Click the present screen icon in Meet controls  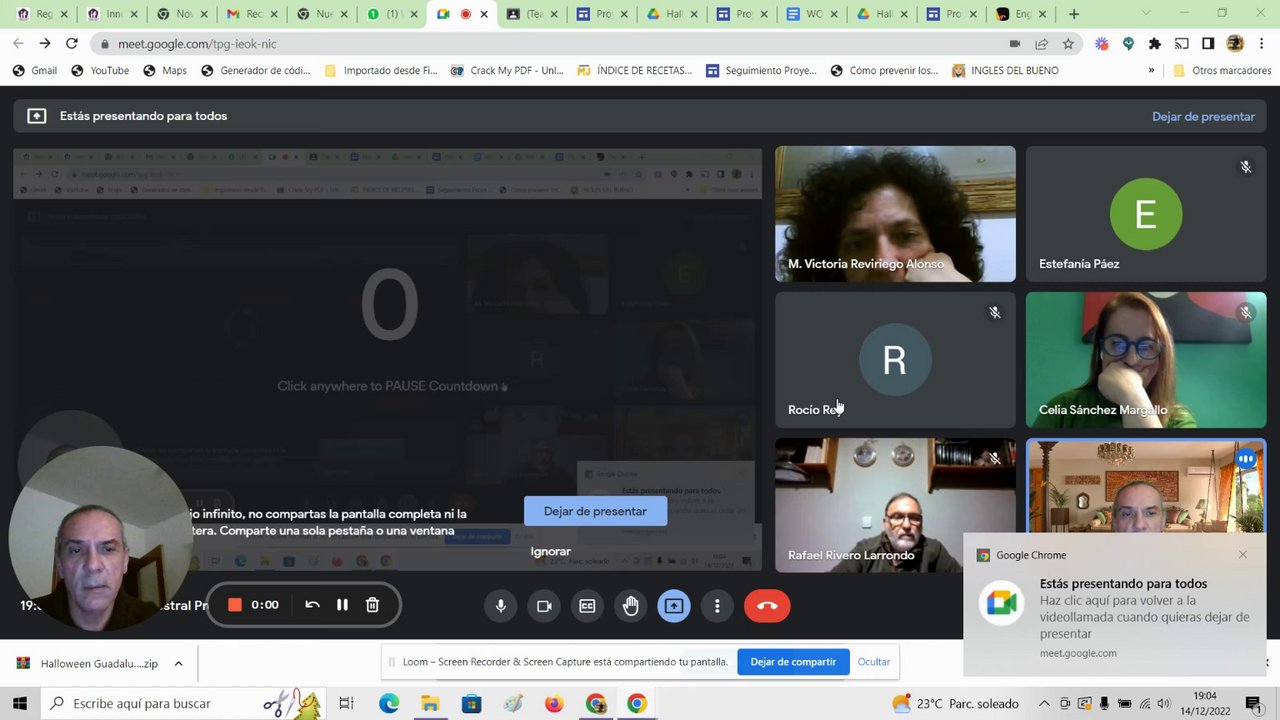click(x=674, y=606)
